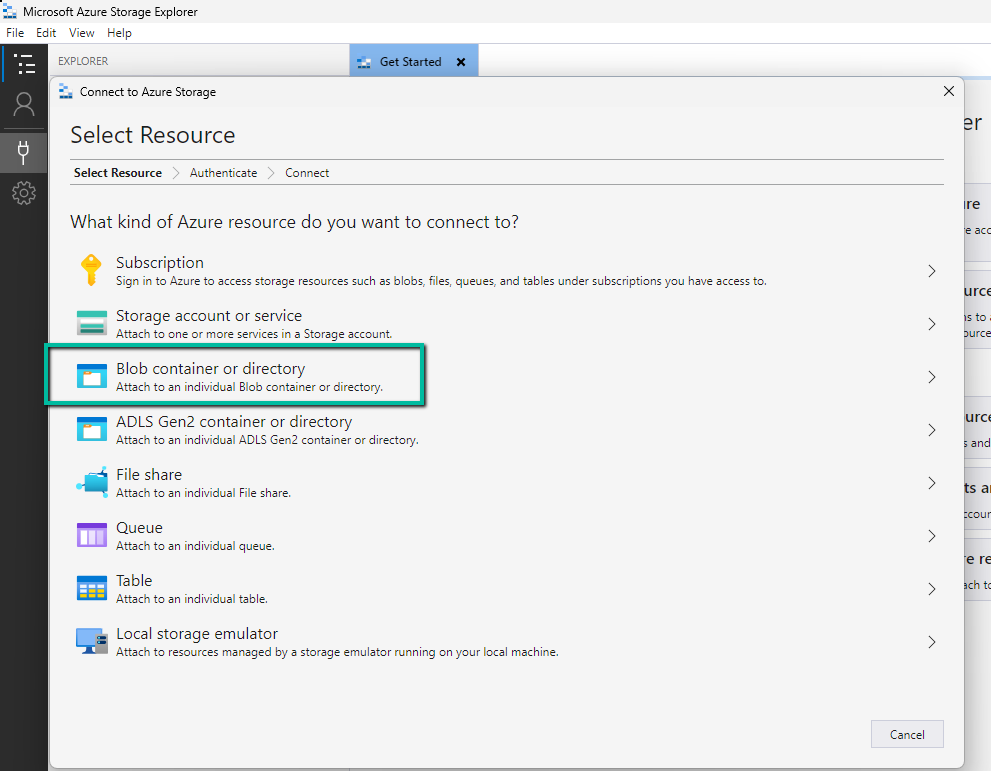The height and width of the screenshot is (771, 991).
Task: Select the Local storage emulator title
Action: [x=197, y=634]
